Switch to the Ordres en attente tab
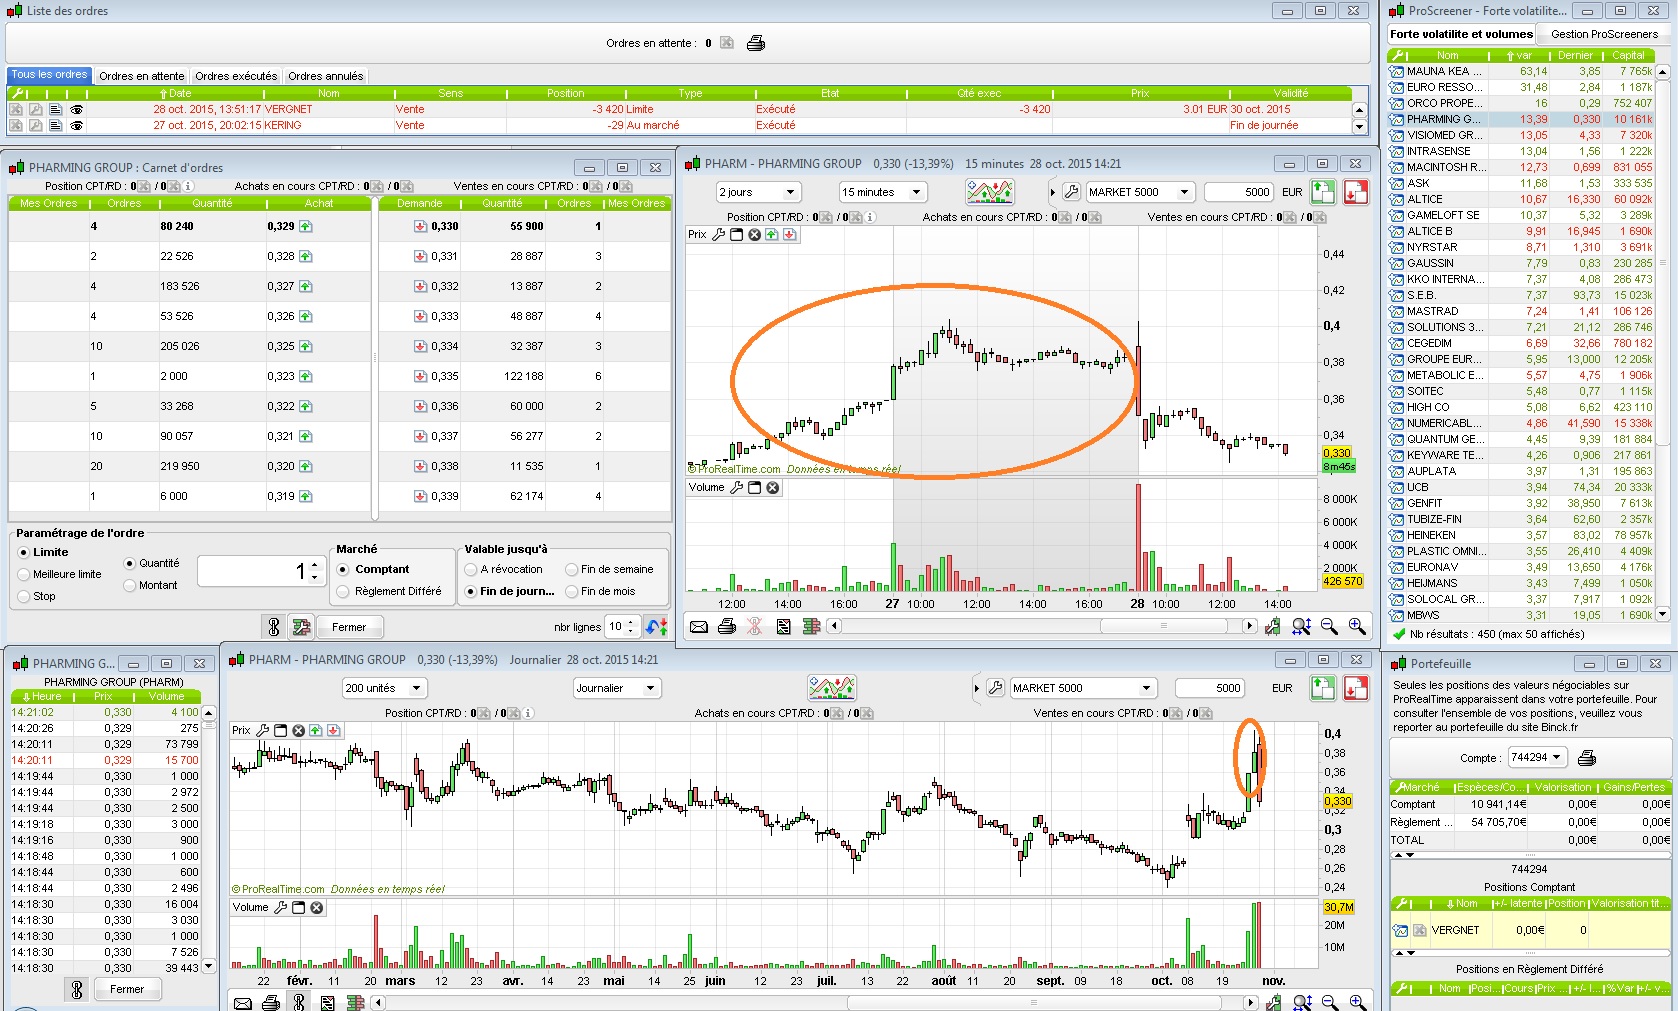 (142, 76)
